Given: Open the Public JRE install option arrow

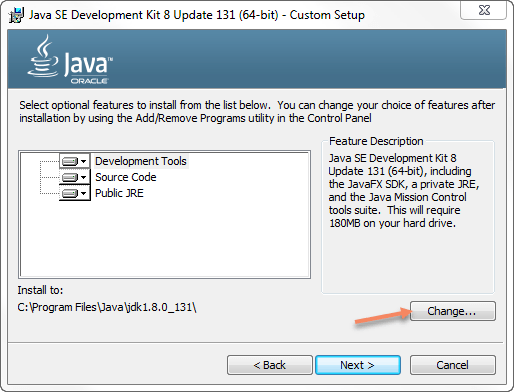Looking at the screenshot, I should click(x=84, y=193).
